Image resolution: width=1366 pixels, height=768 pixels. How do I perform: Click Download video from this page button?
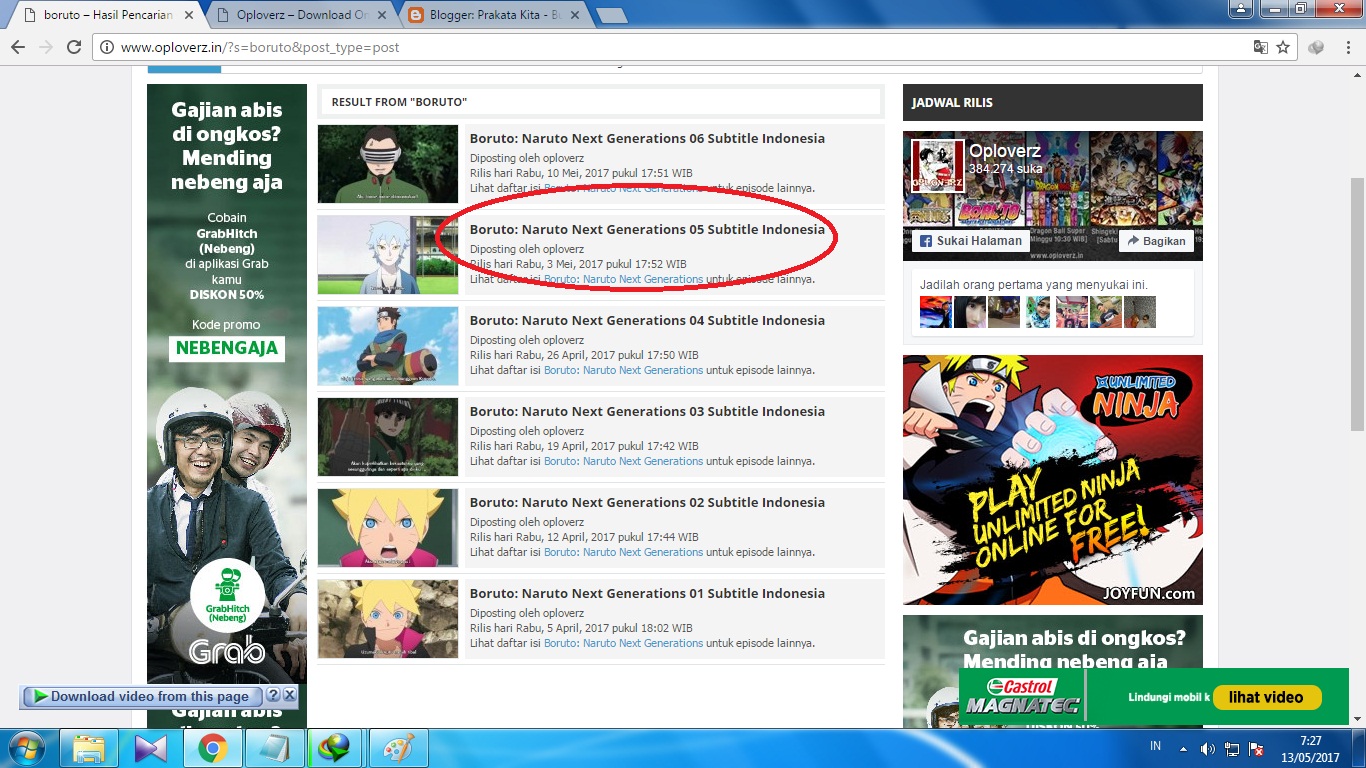point(142,696)
